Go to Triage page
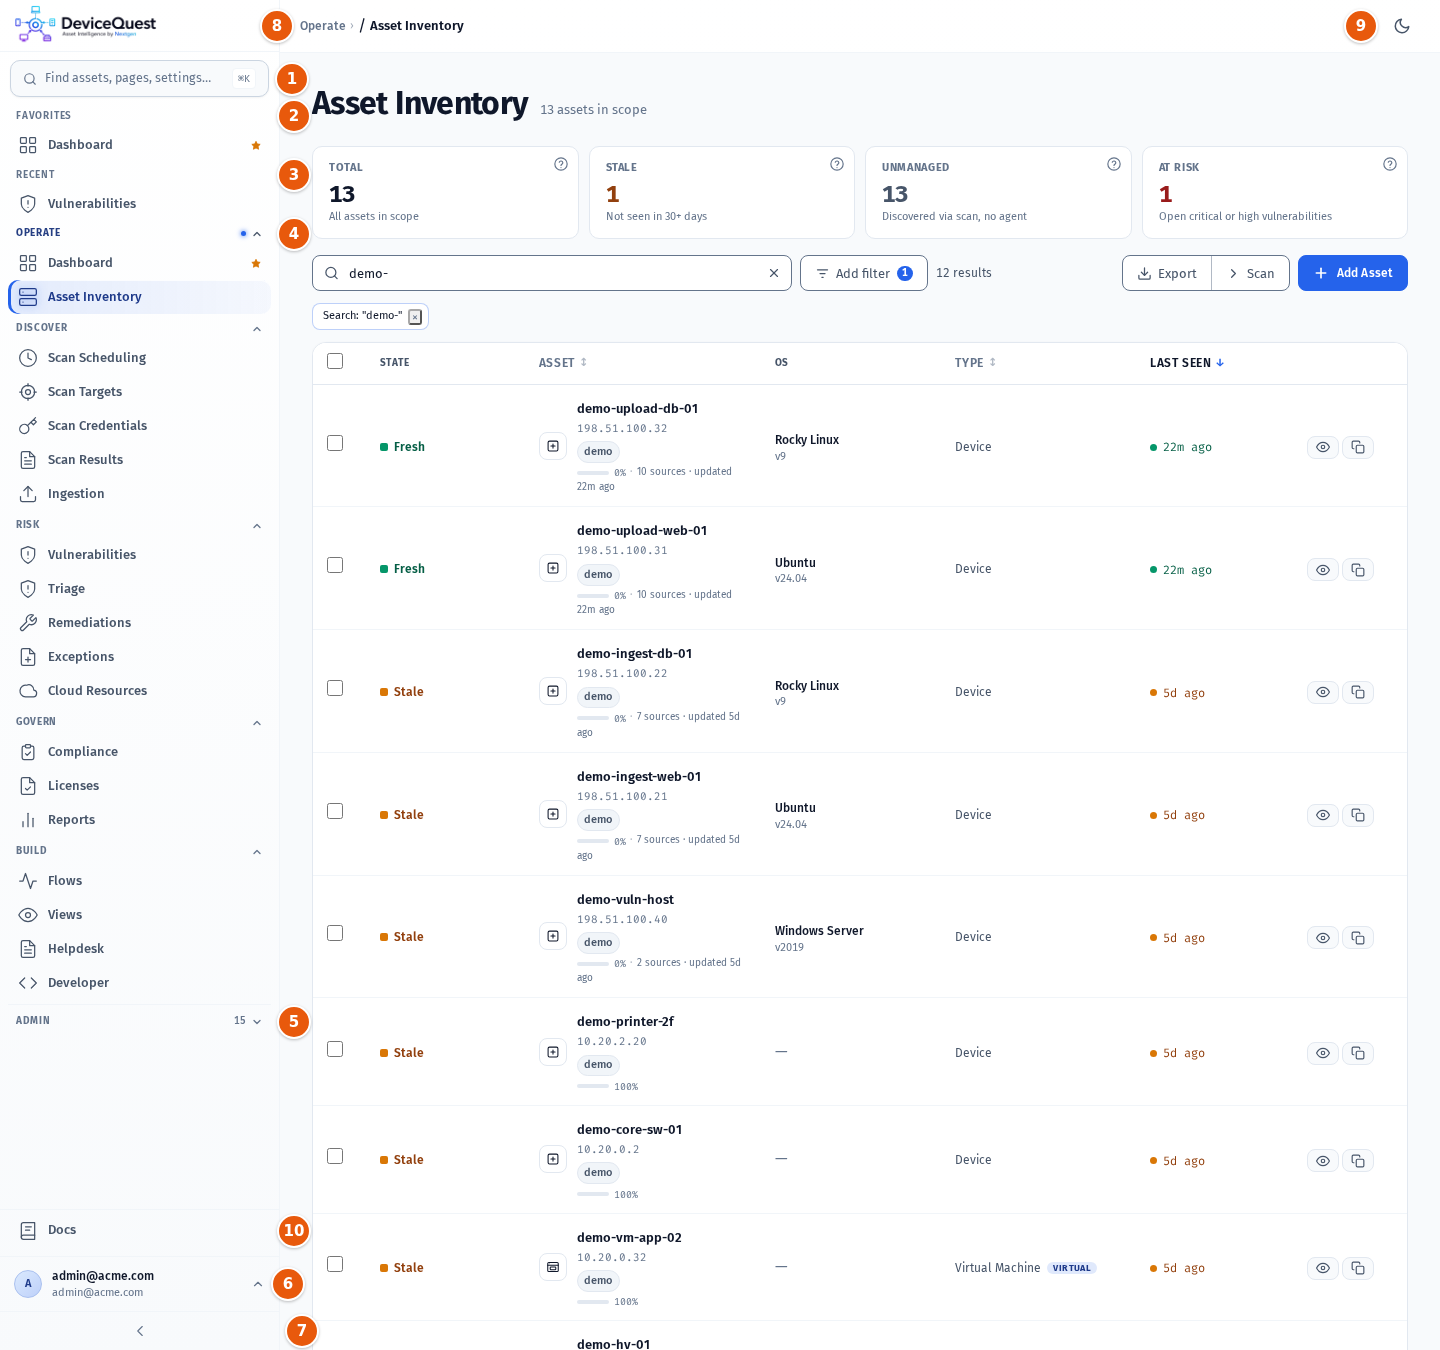This screenshot has height=1350, width=1440. 140,589
